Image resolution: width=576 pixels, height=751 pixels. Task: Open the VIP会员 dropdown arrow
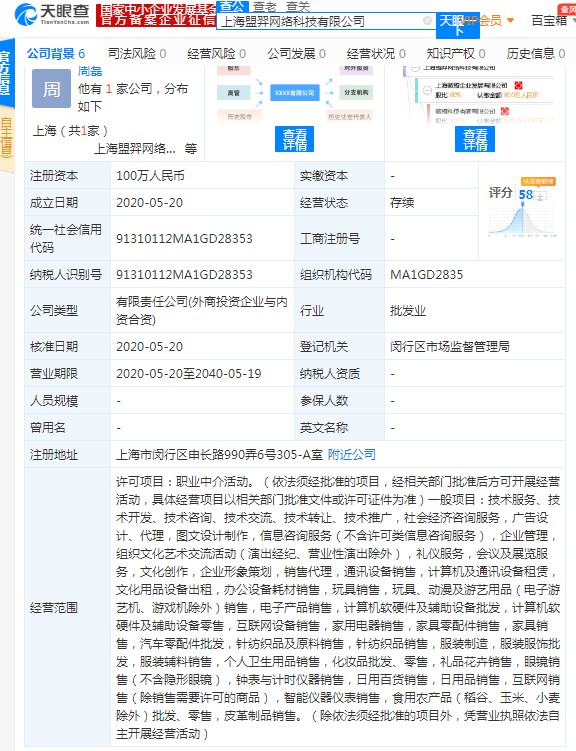pos(510,21)
